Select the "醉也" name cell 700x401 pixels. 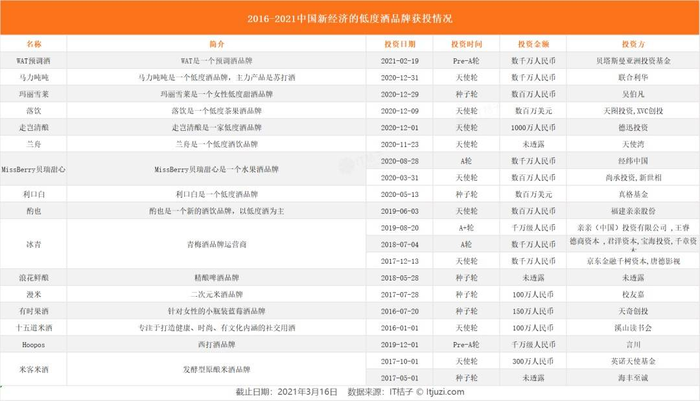pyautogui.click(x=33, y=211)
